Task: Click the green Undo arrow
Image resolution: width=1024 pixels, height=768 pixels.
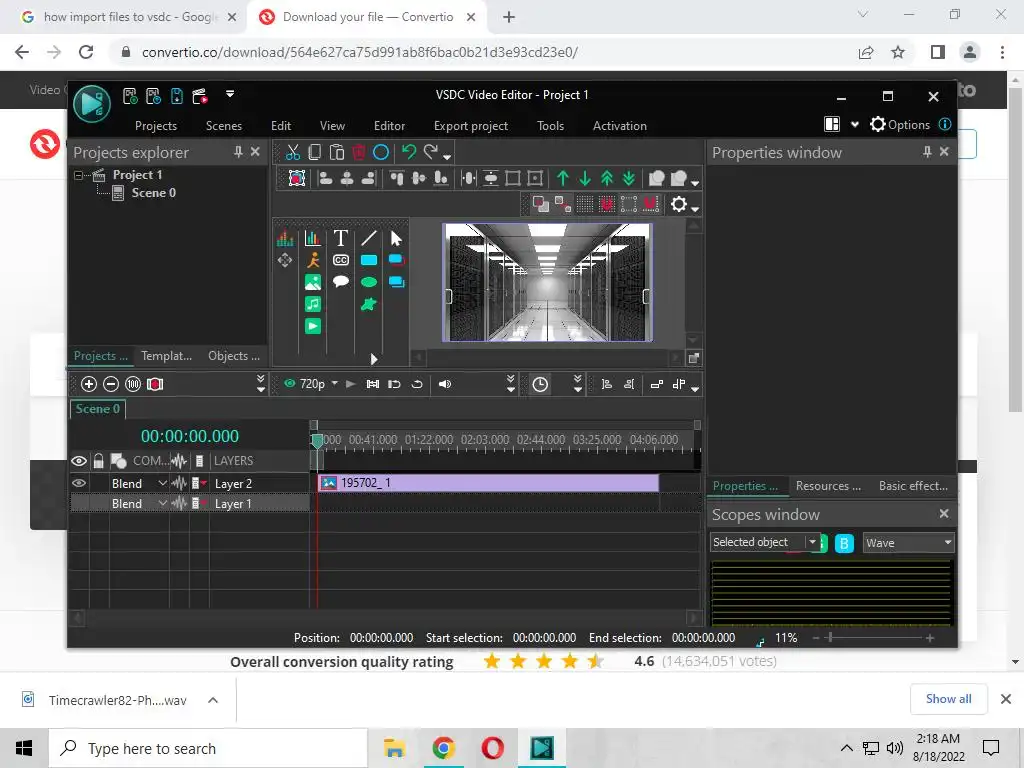Action: [409, 152]
